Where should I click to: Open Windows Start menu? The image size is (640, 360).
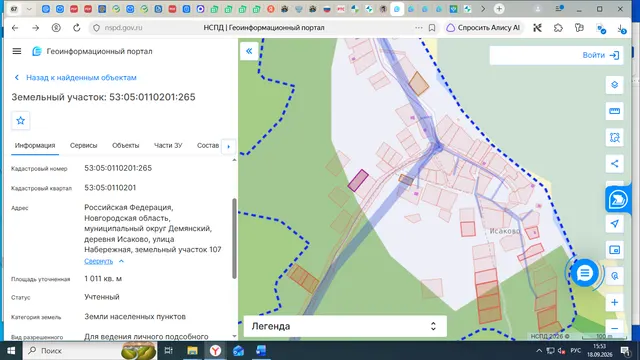coord(11,351)
